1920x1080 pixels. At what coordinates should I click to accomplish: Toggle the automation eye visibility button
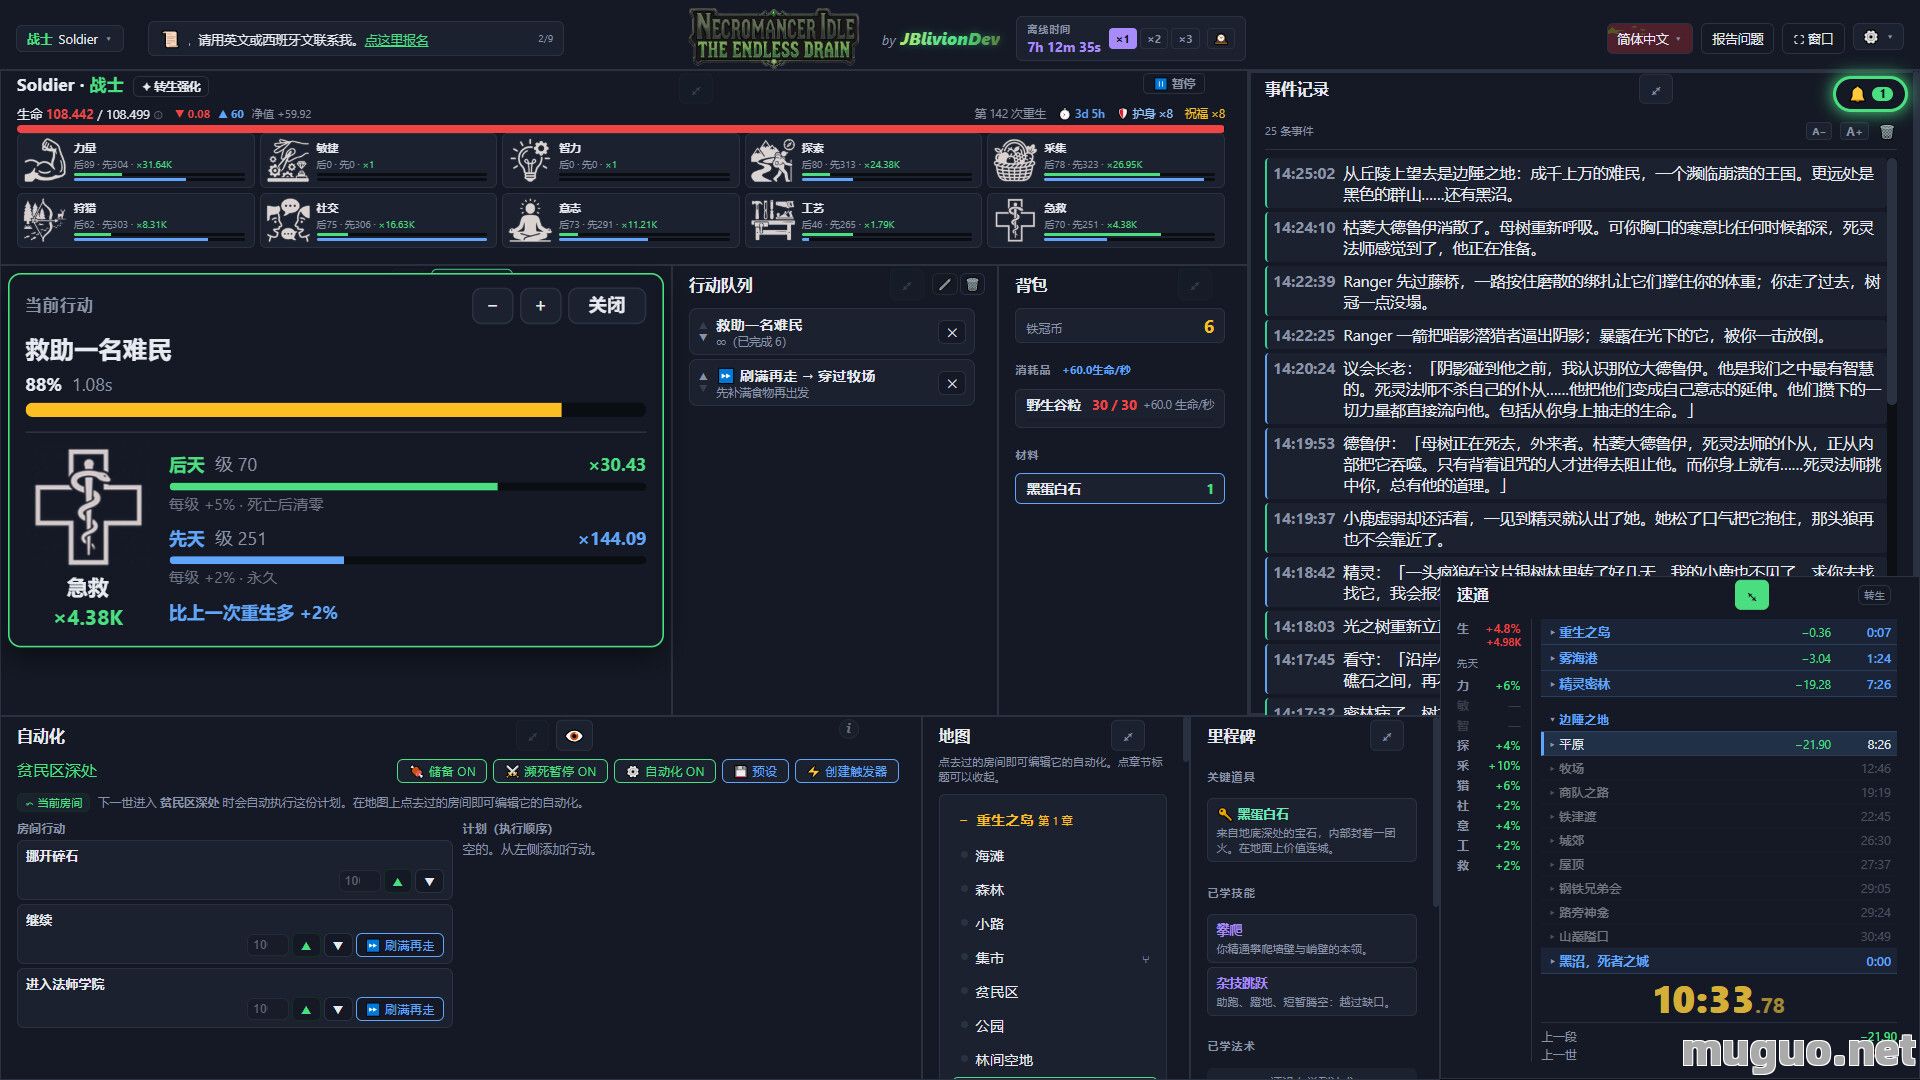tap(574, 737)
